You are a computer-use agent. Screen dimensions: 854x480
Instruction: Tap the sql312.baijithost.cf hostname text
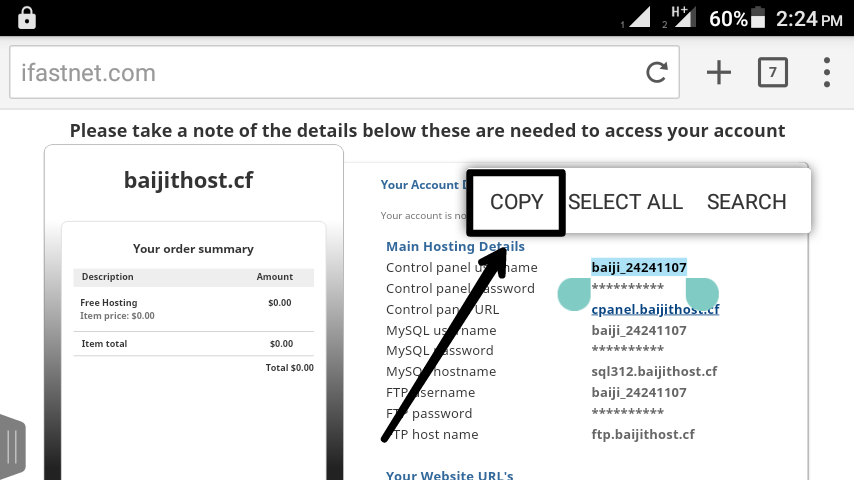point(654,372)
